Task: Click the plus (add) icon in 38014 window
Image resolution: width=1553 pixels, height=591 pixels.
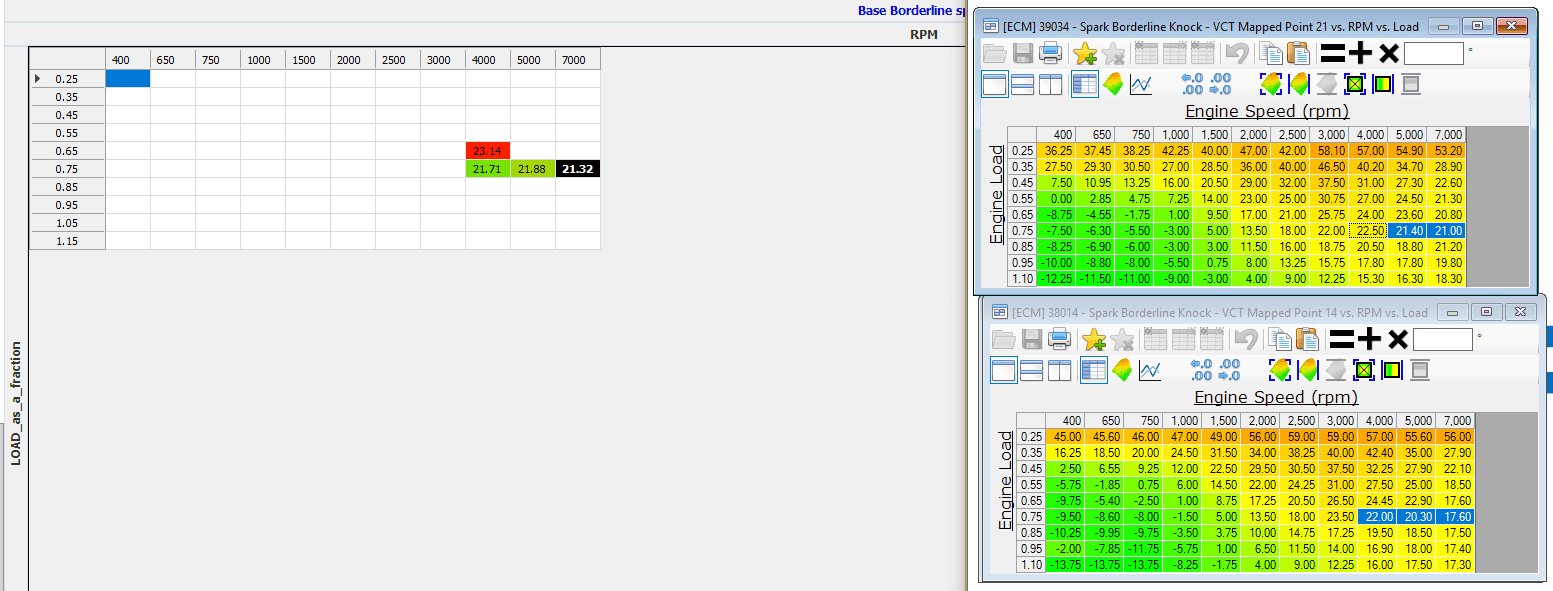Action: click(1369, 340)
